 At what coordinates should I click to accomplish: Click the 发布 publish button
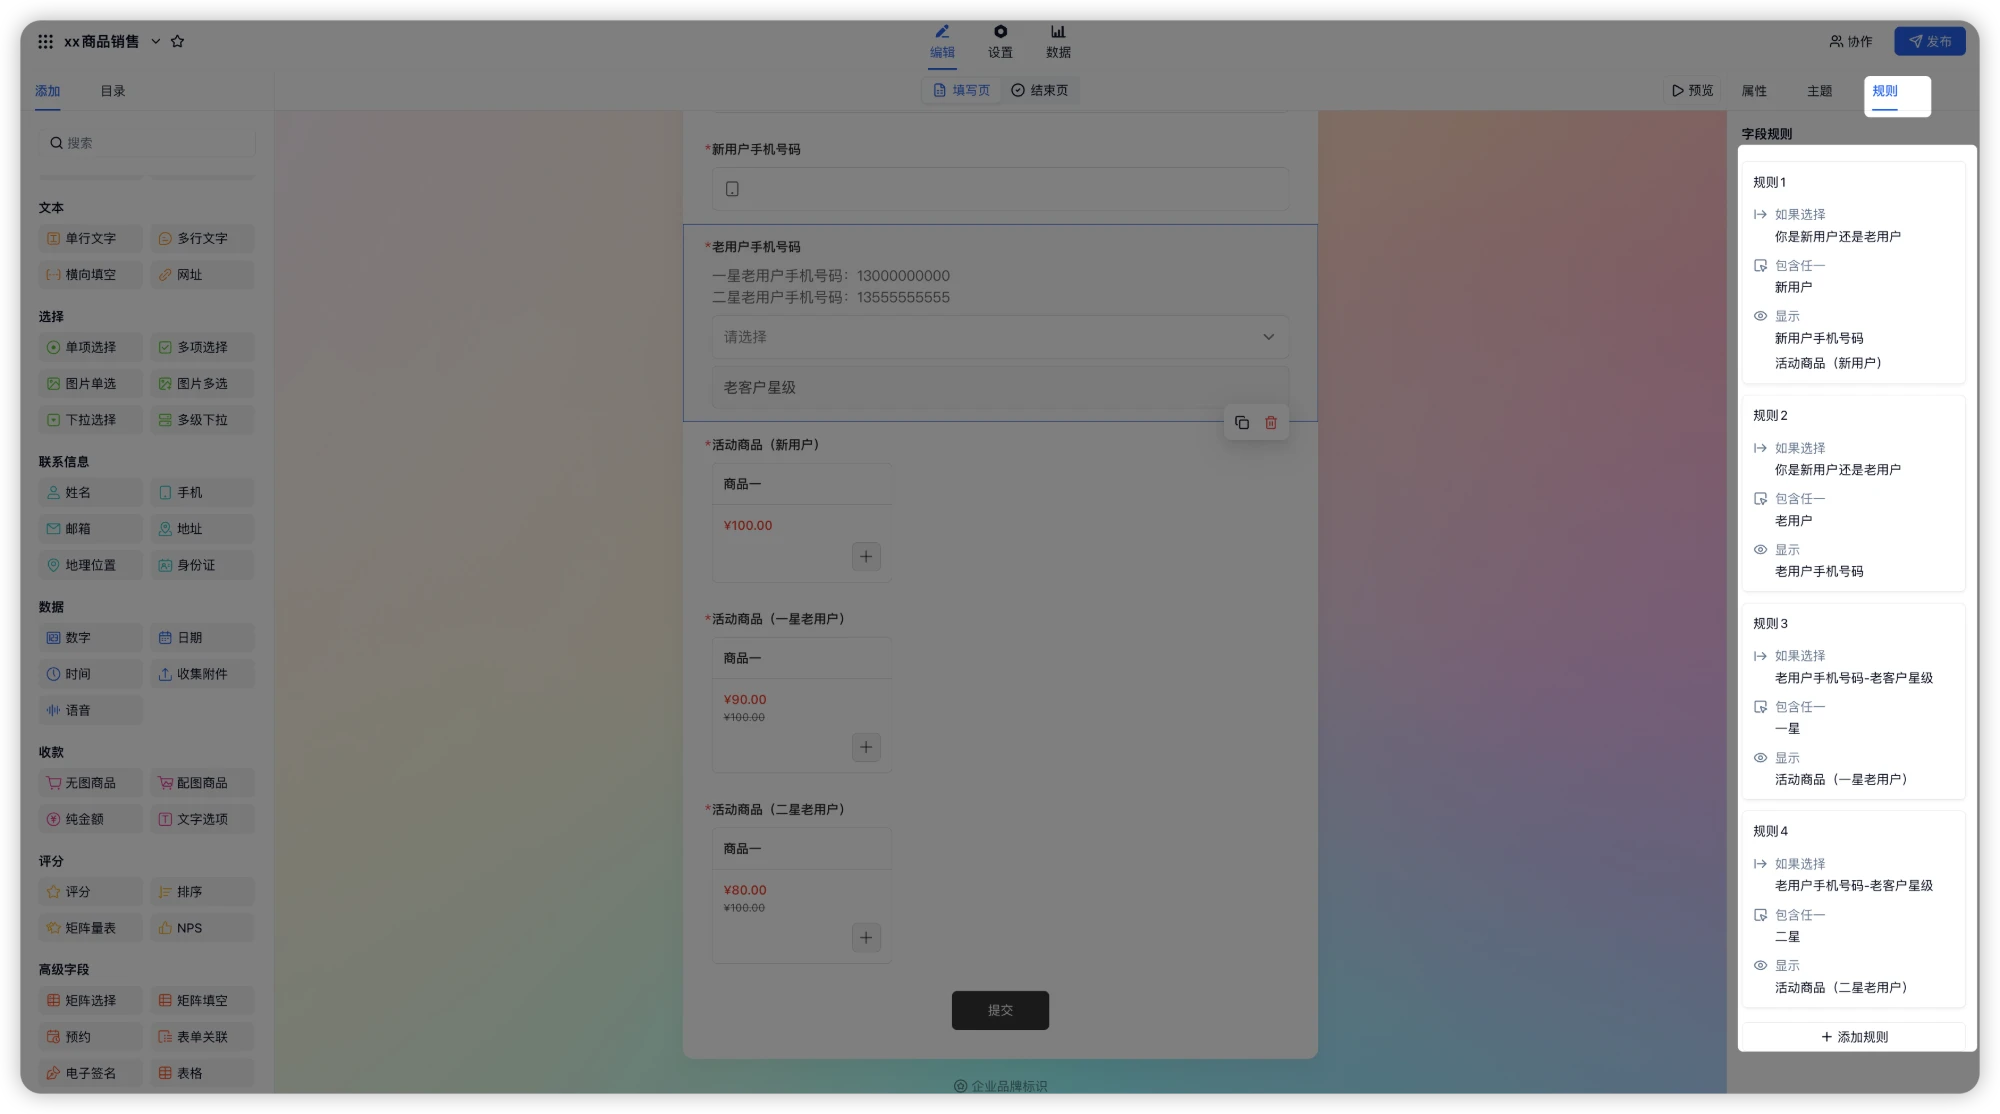click(x=1930, y=41)
